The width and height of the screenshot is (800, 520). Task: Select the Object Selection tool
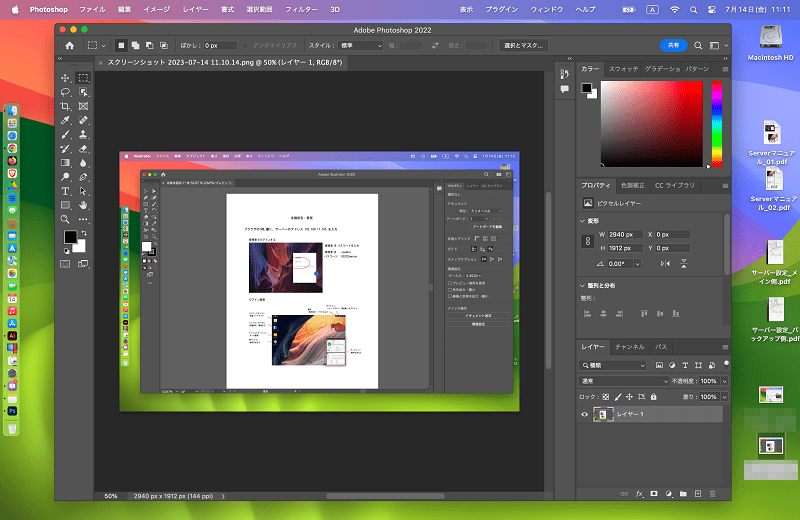coord(83,92)
